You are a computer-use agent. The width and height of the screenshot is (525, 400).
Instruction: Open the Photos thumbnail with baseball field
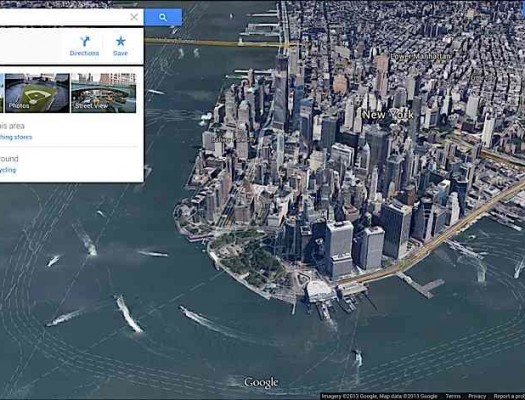point(37,93)
